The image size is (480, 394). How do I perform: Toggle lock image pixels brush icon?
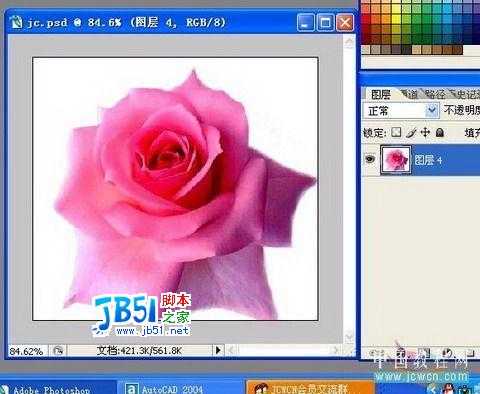tap(411, 132)
